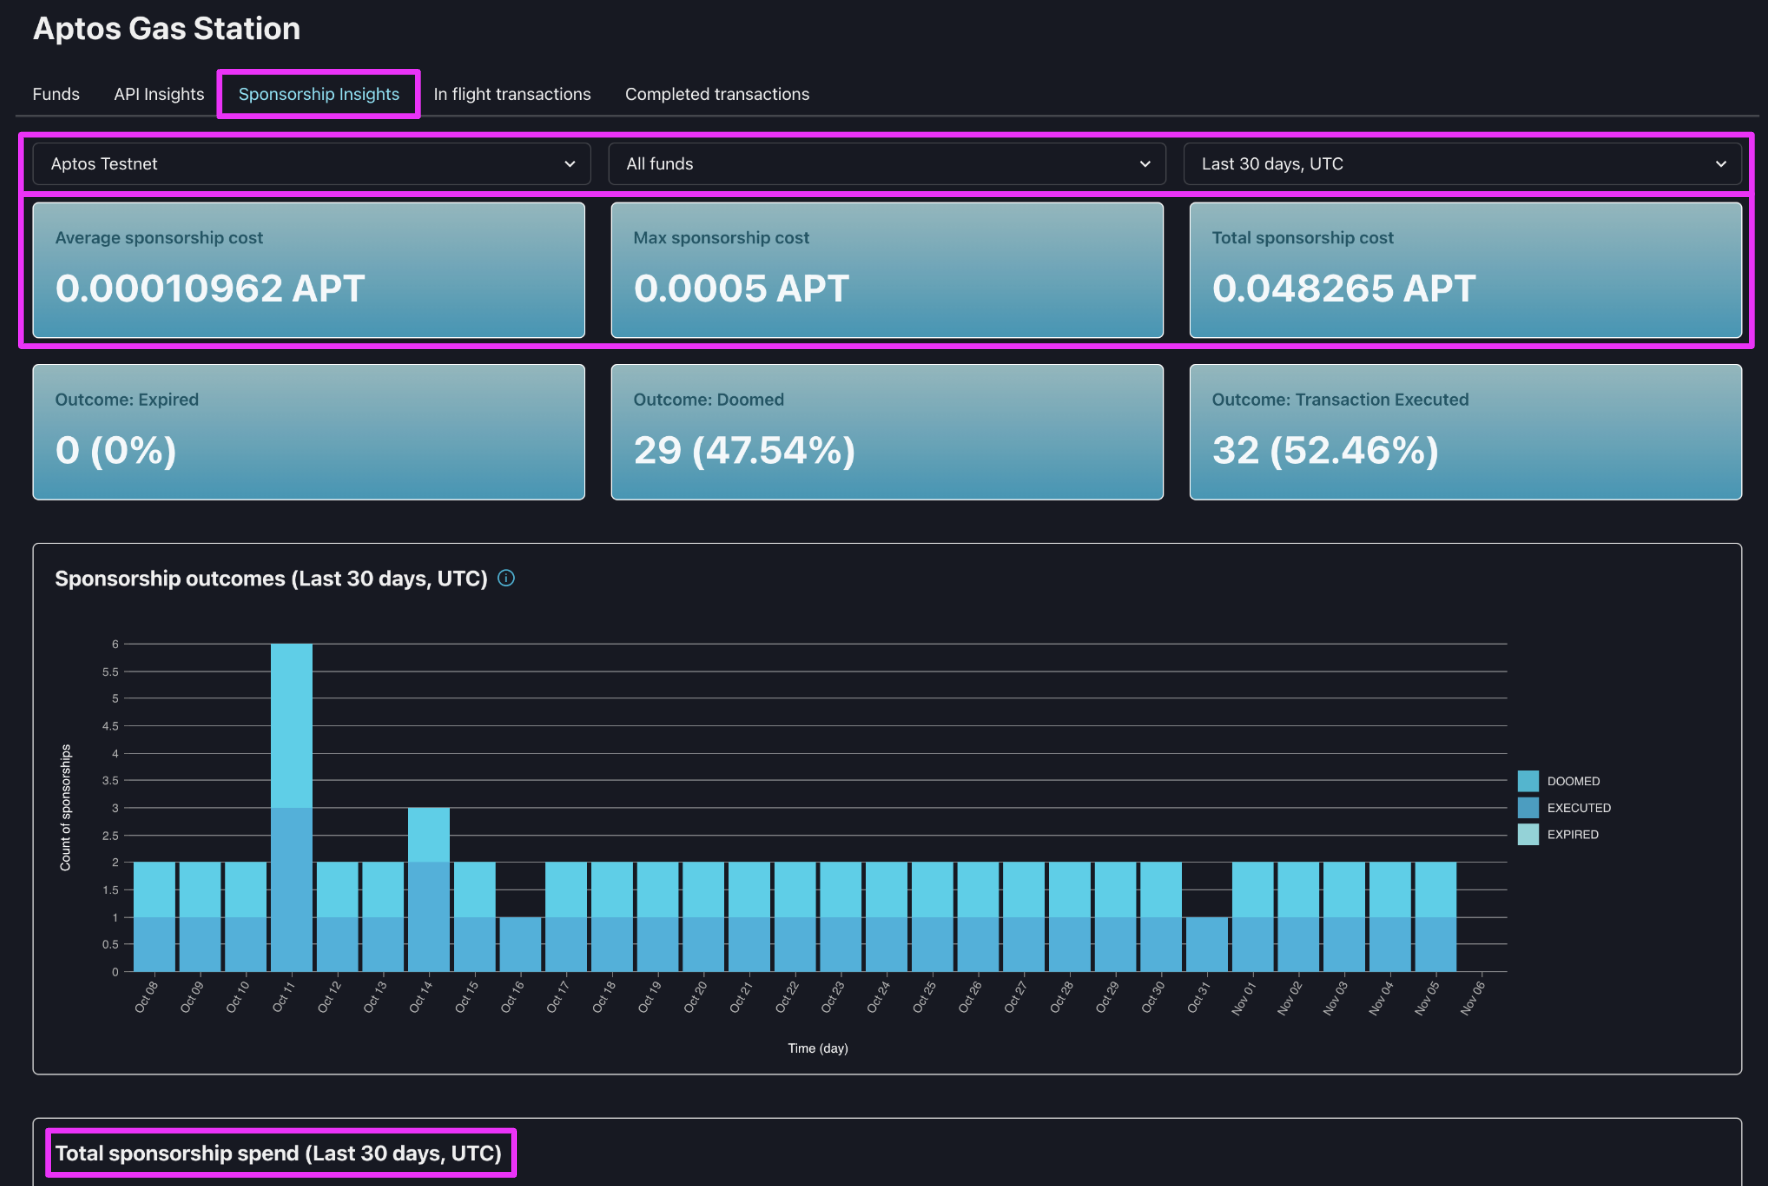Click the Oct 20 bar
The width and height of the screenshot is (1768, 1186).
point(703,916)
